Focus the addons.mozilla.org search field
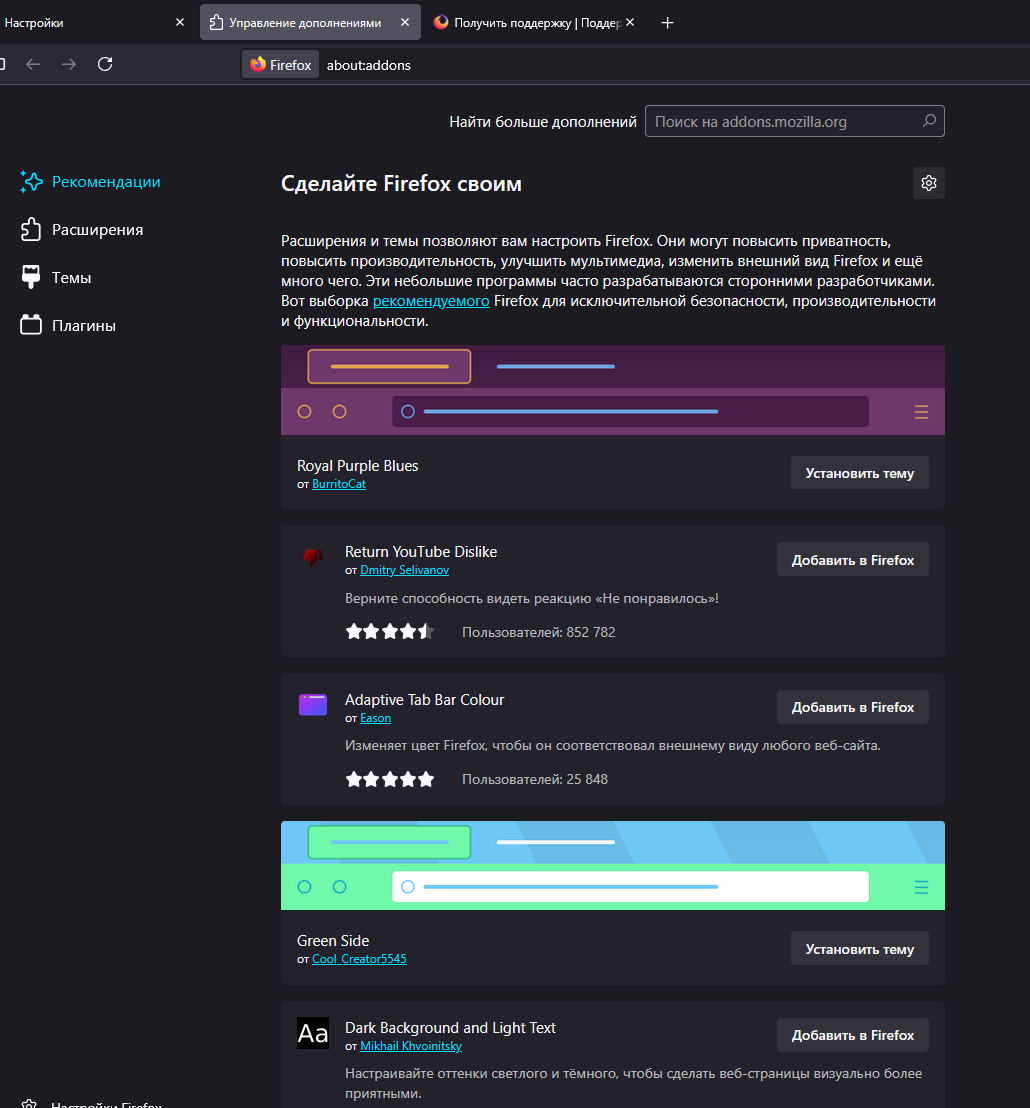 click(794, 122)
